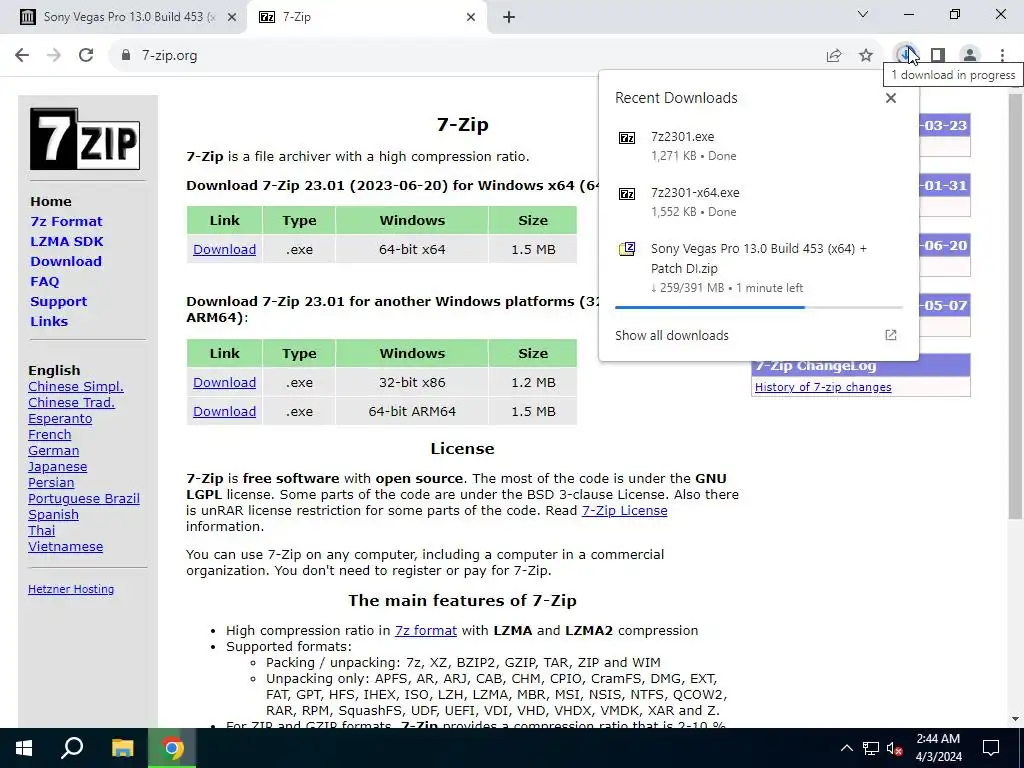1024x768 pixels.
Task: Close the Recent Downloads popup
Action: [x=891, y=98]
